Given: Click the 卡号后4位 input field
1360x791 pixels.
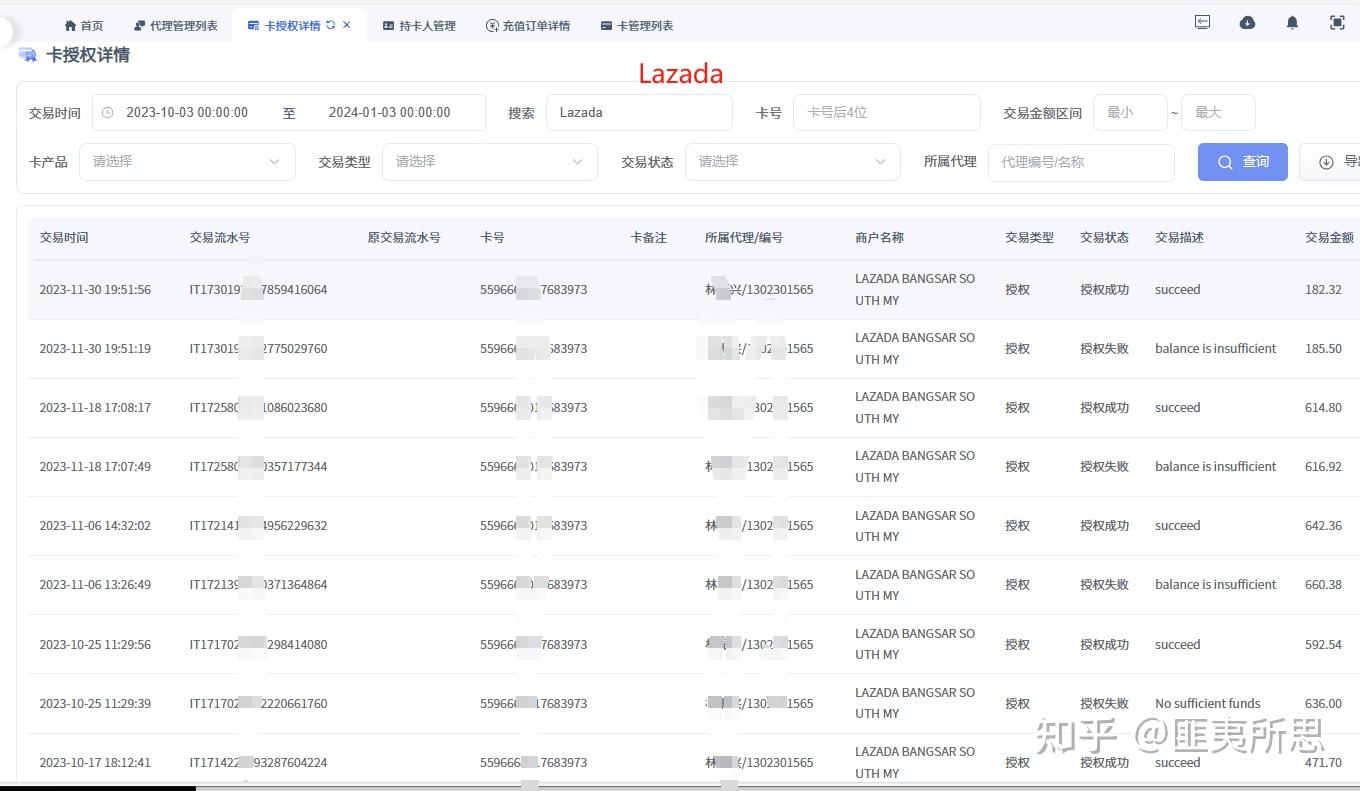Looking at the screenshot, I should 886,112.
